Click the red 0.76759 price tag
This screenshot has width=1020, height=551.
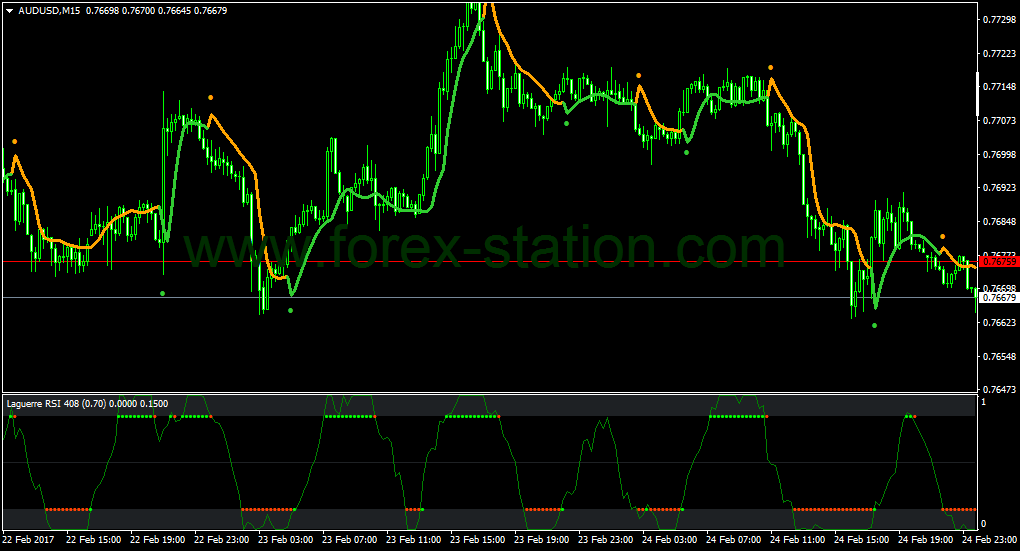999,262
